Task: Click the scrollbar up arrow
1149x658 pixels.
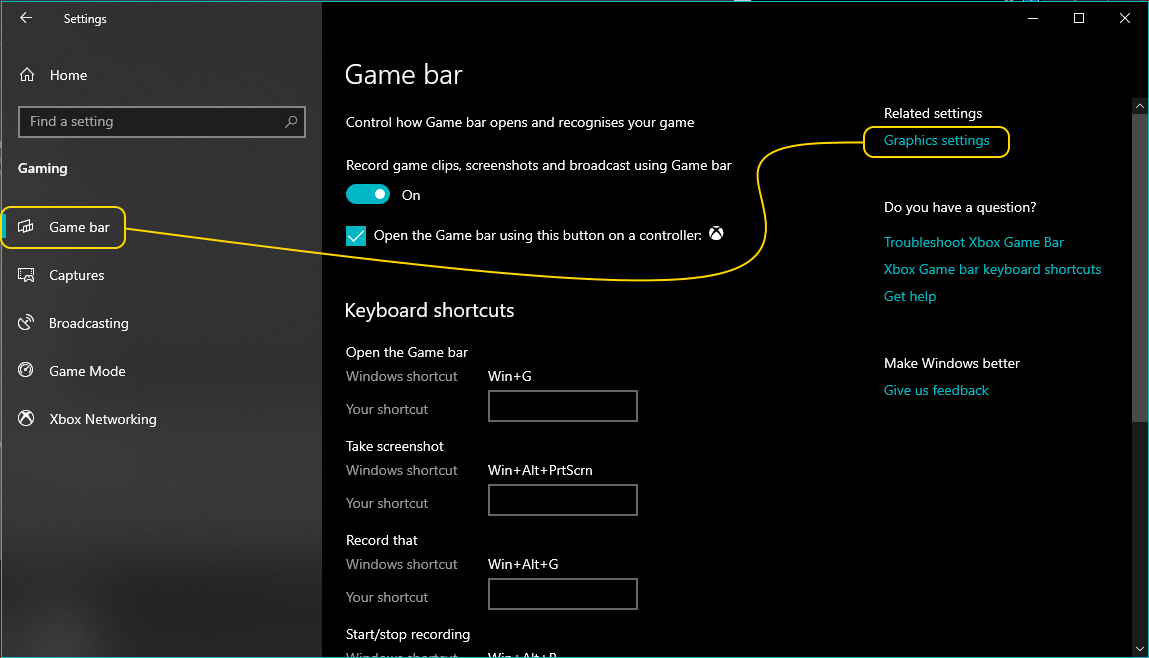Action: coord(1139,106)
